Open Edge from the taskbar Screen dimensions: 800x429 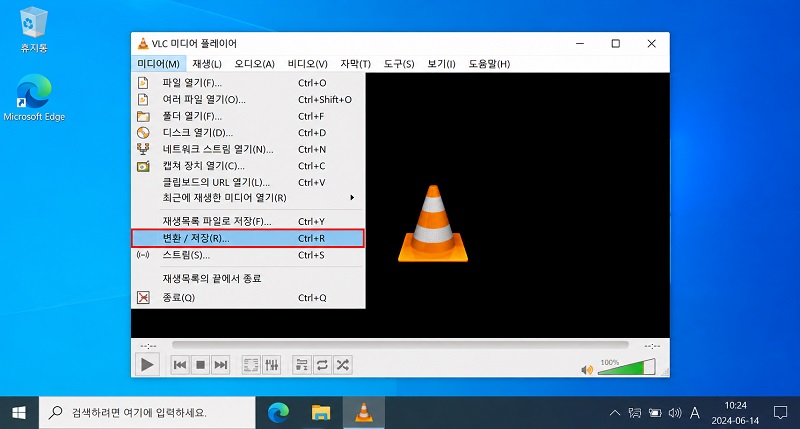point(278,413)
